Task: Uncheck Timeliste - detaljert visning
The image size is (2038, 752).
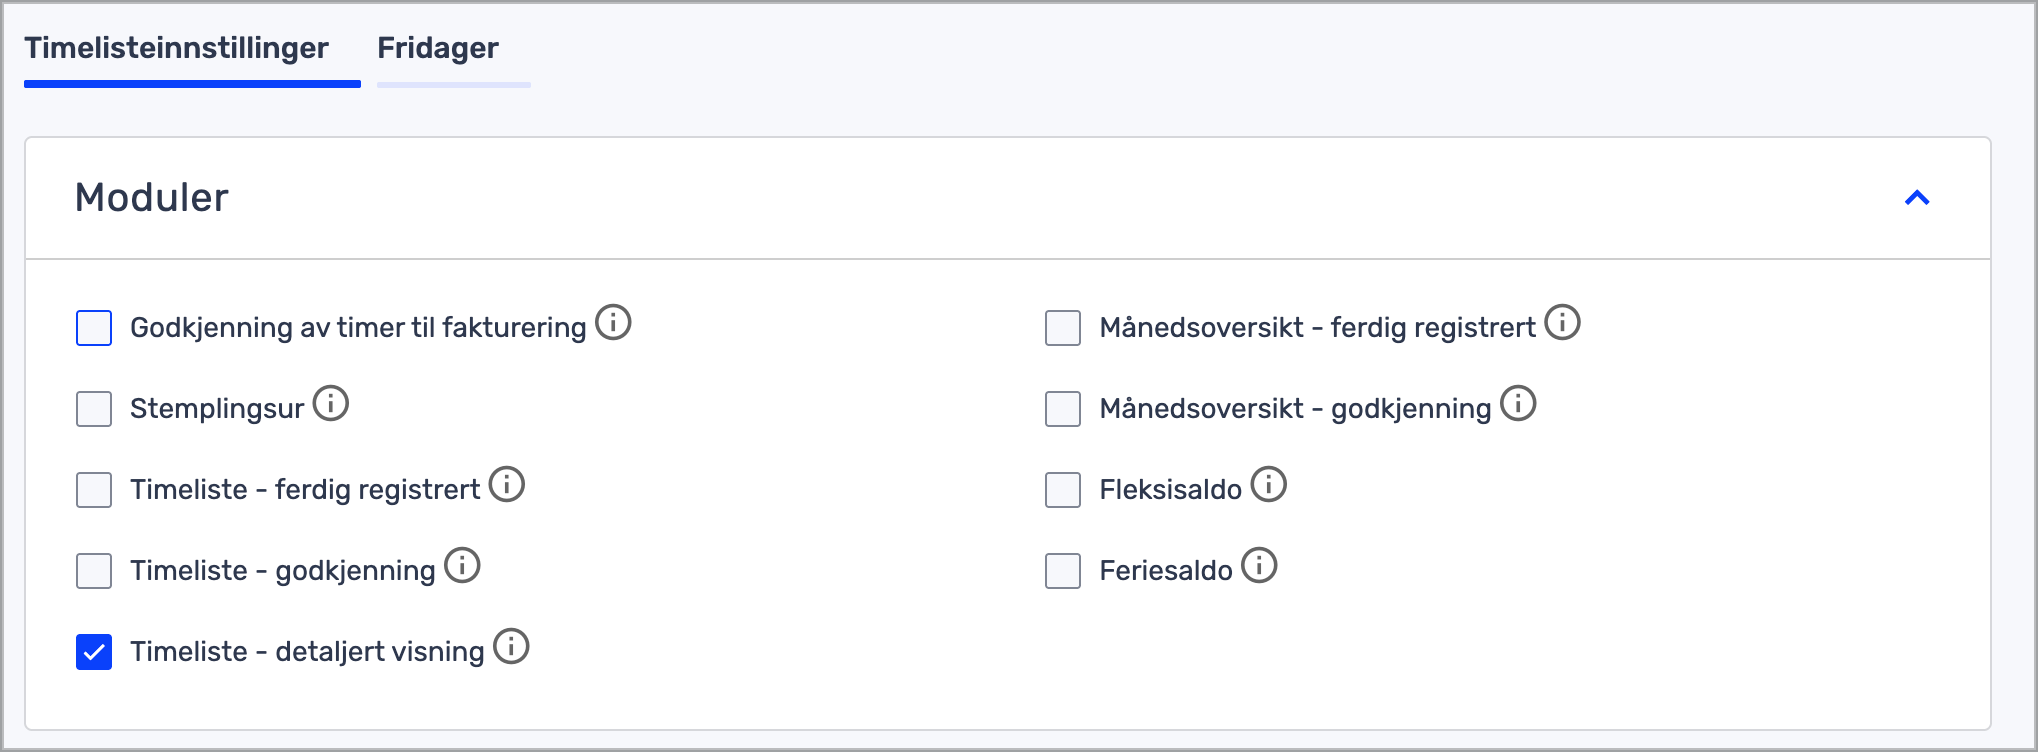Action: [x=94, y=652]
